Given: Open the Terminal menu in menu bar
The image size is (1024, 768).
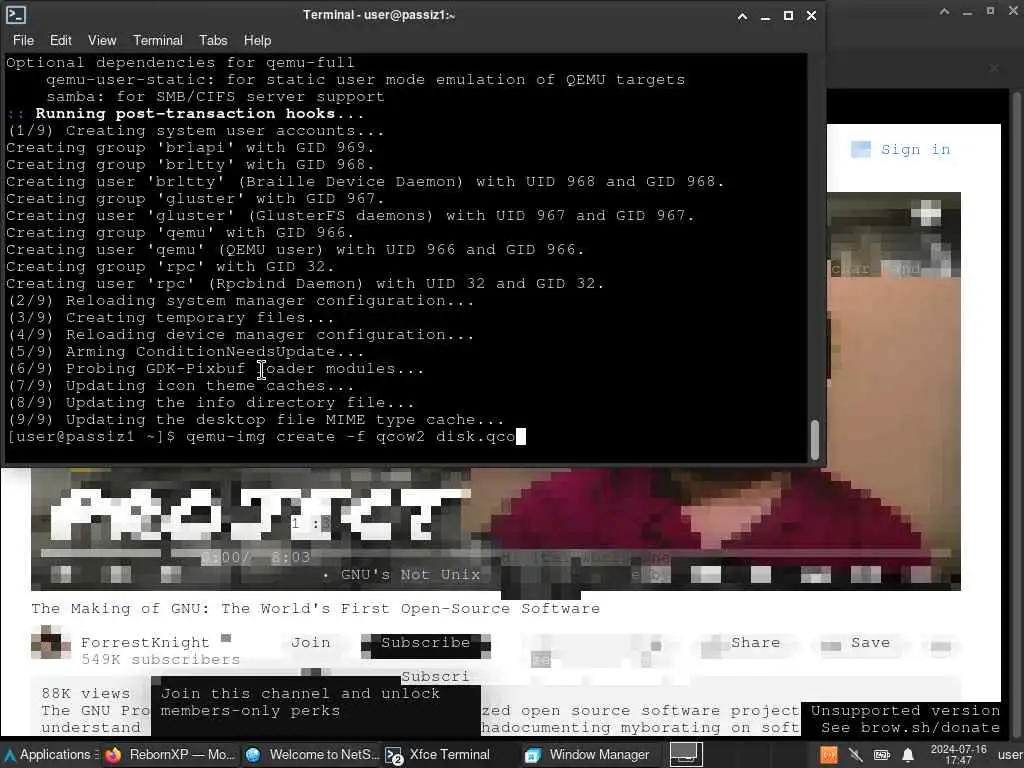Looking at the screenshot, I should click(x=158, y=40).
